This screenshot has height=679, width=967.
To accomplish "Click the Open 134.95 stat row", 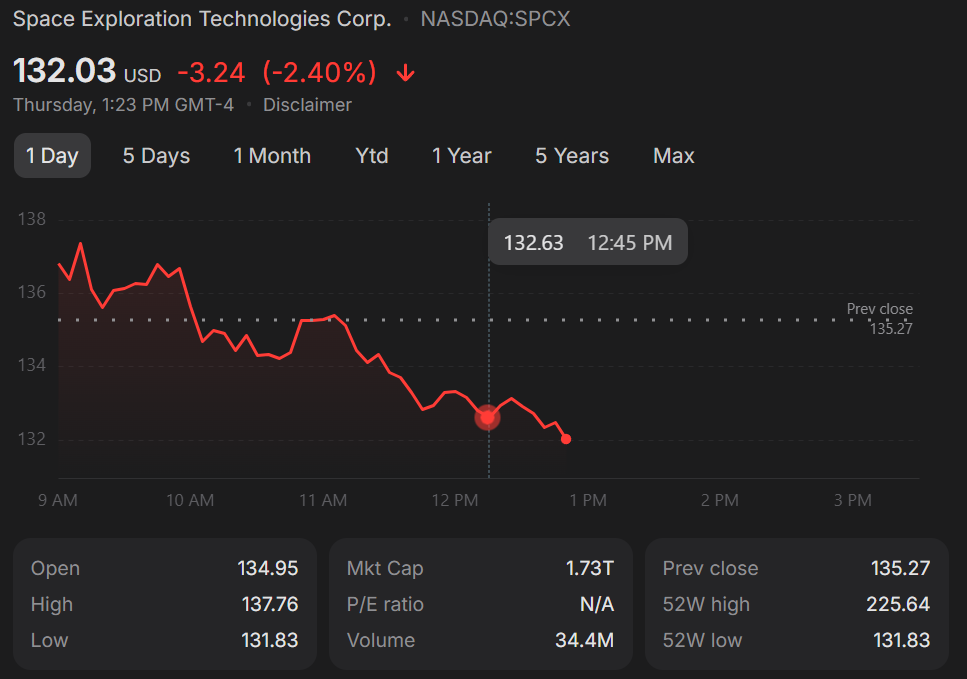I will coord(165,568).
